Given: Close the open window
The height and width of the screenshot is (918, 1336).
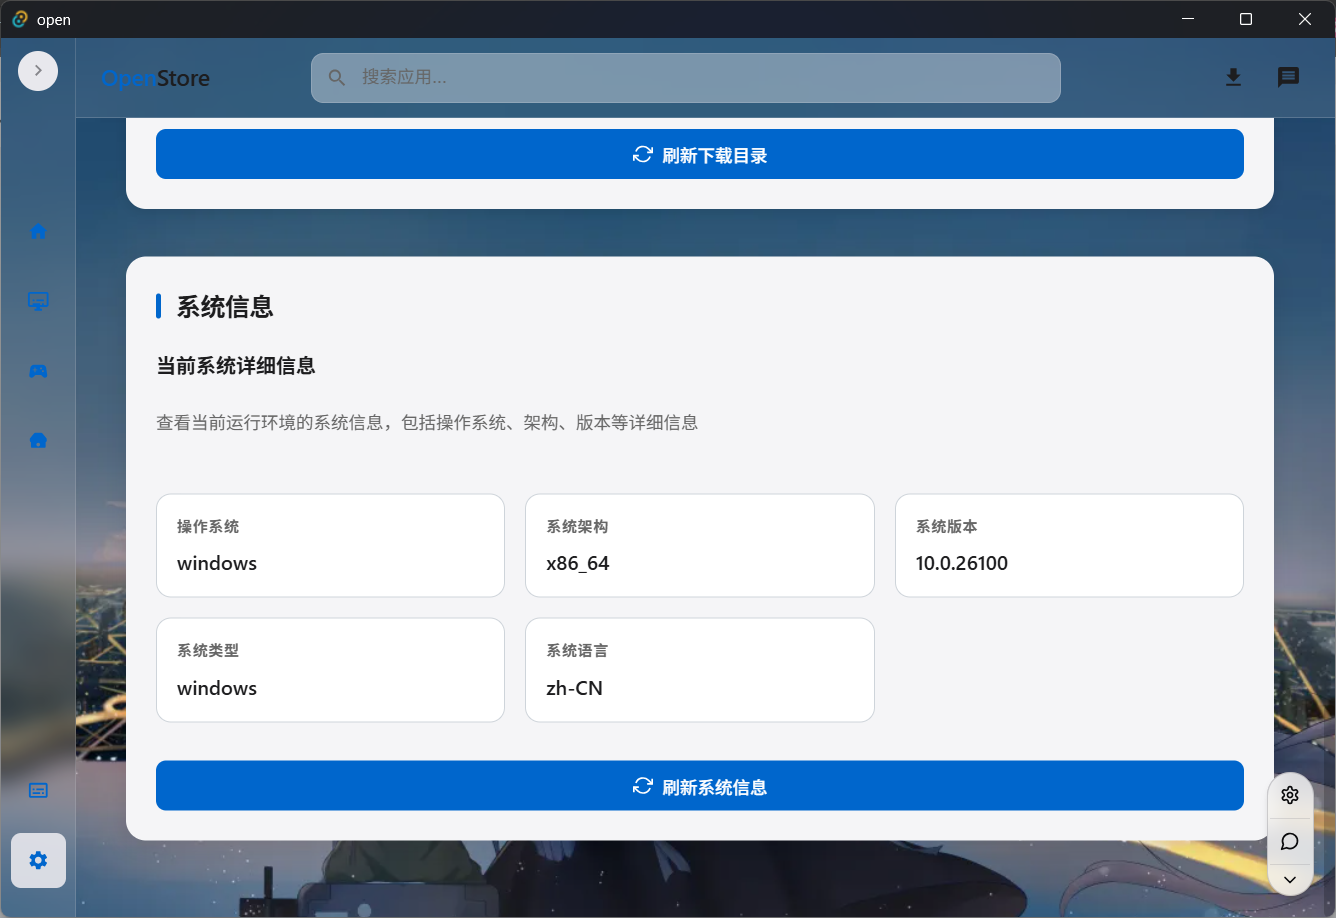Looking at the screenshot, I should click(1305, 19).
